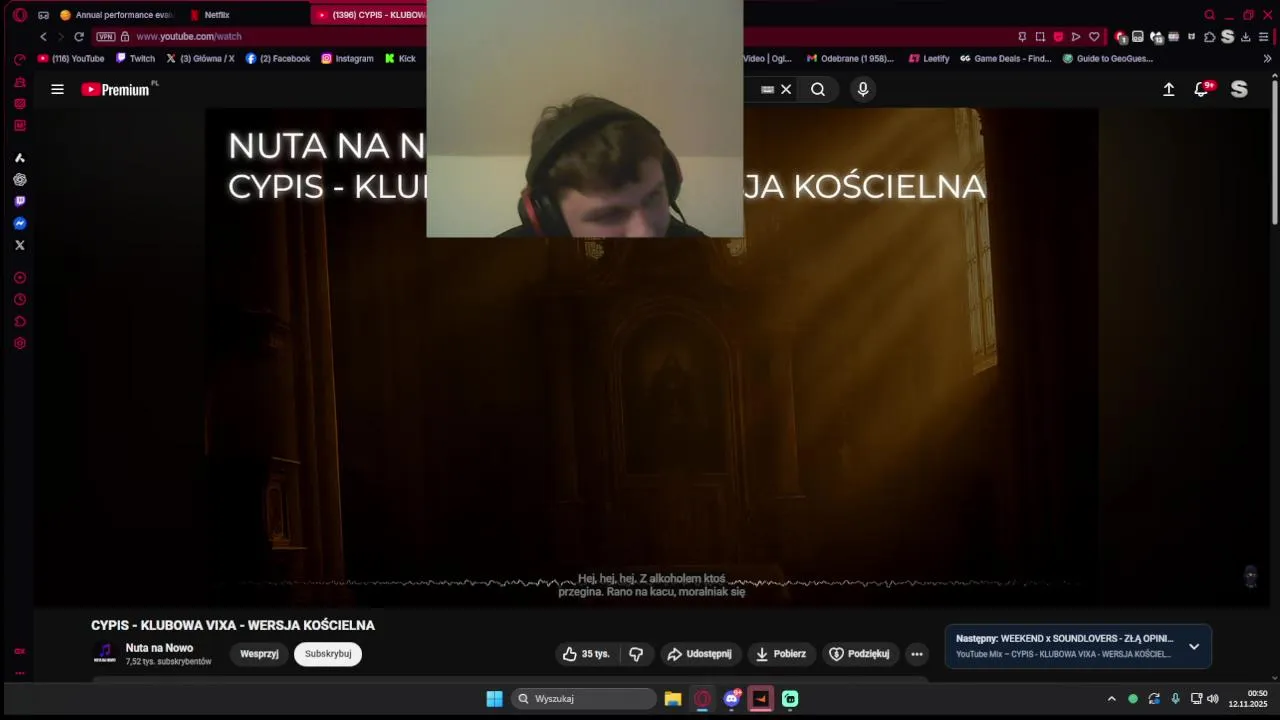Download the video with Pobierz
The width and height of the screenshot is (1280, 720).
(780, 654)
